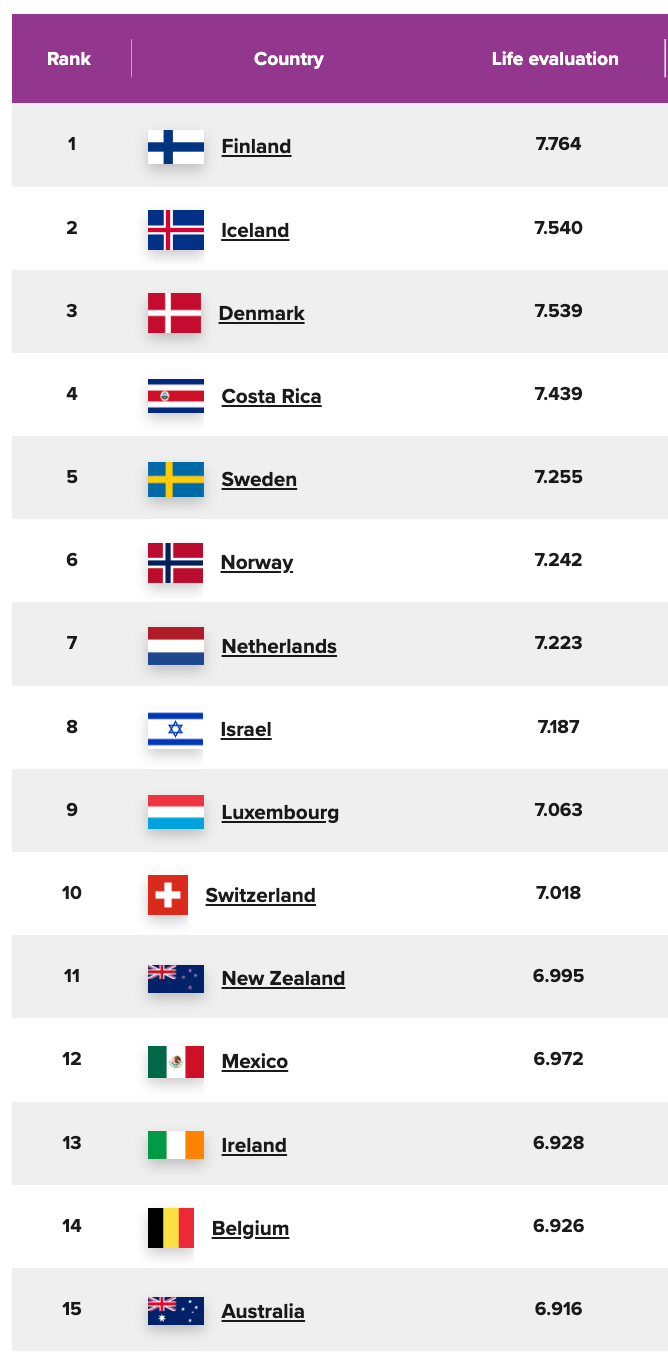Open the Ireland country link
The height and width of the screenshot is (1360, 668).
254,1145
